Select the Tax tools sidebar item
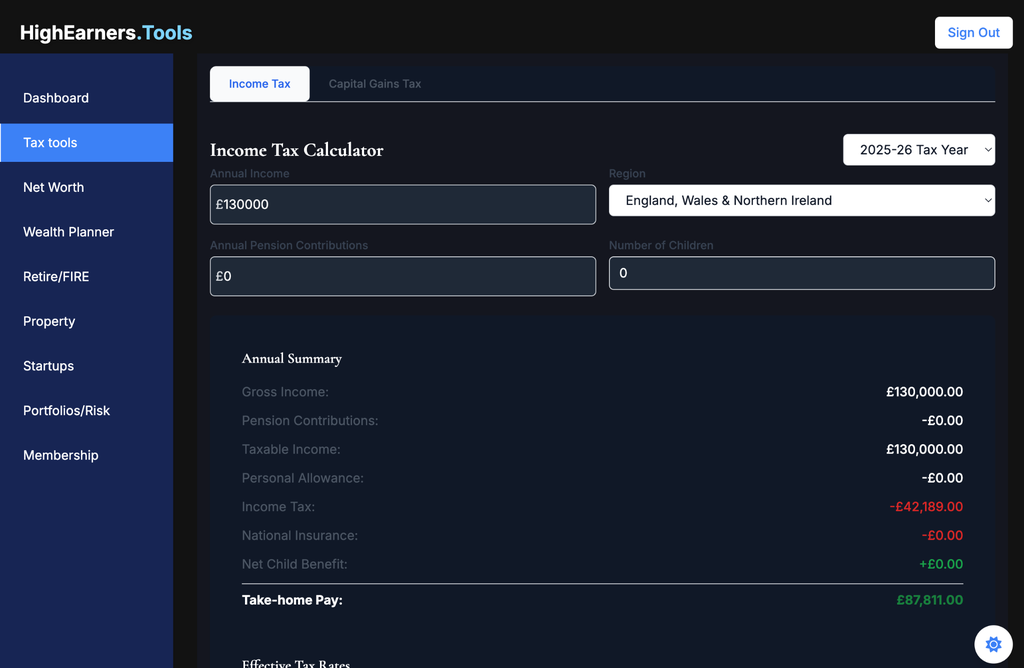This screenshot has height=668, width=1024. tap(50, 143)
